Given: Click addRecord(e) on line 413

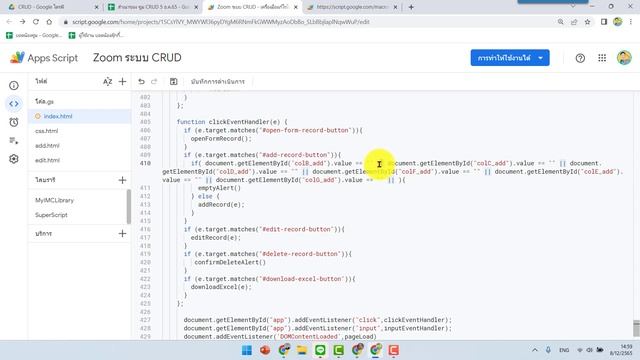Looking at the screenshot, I should coord(221,204).
